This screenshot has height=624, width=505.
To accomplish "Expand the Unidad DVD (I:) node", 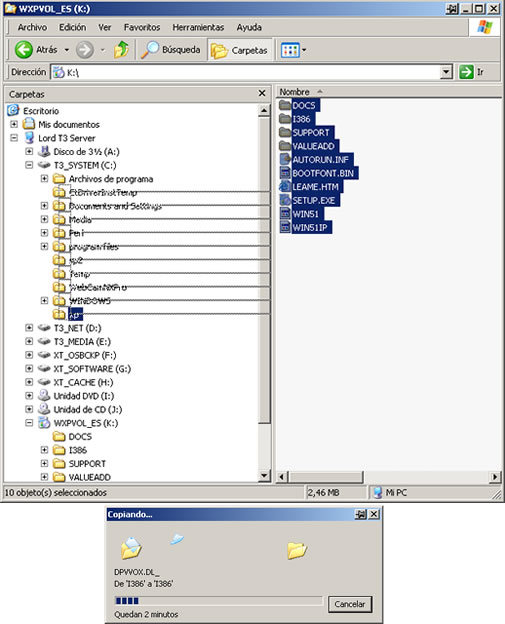I will click(x=29, y=396).
